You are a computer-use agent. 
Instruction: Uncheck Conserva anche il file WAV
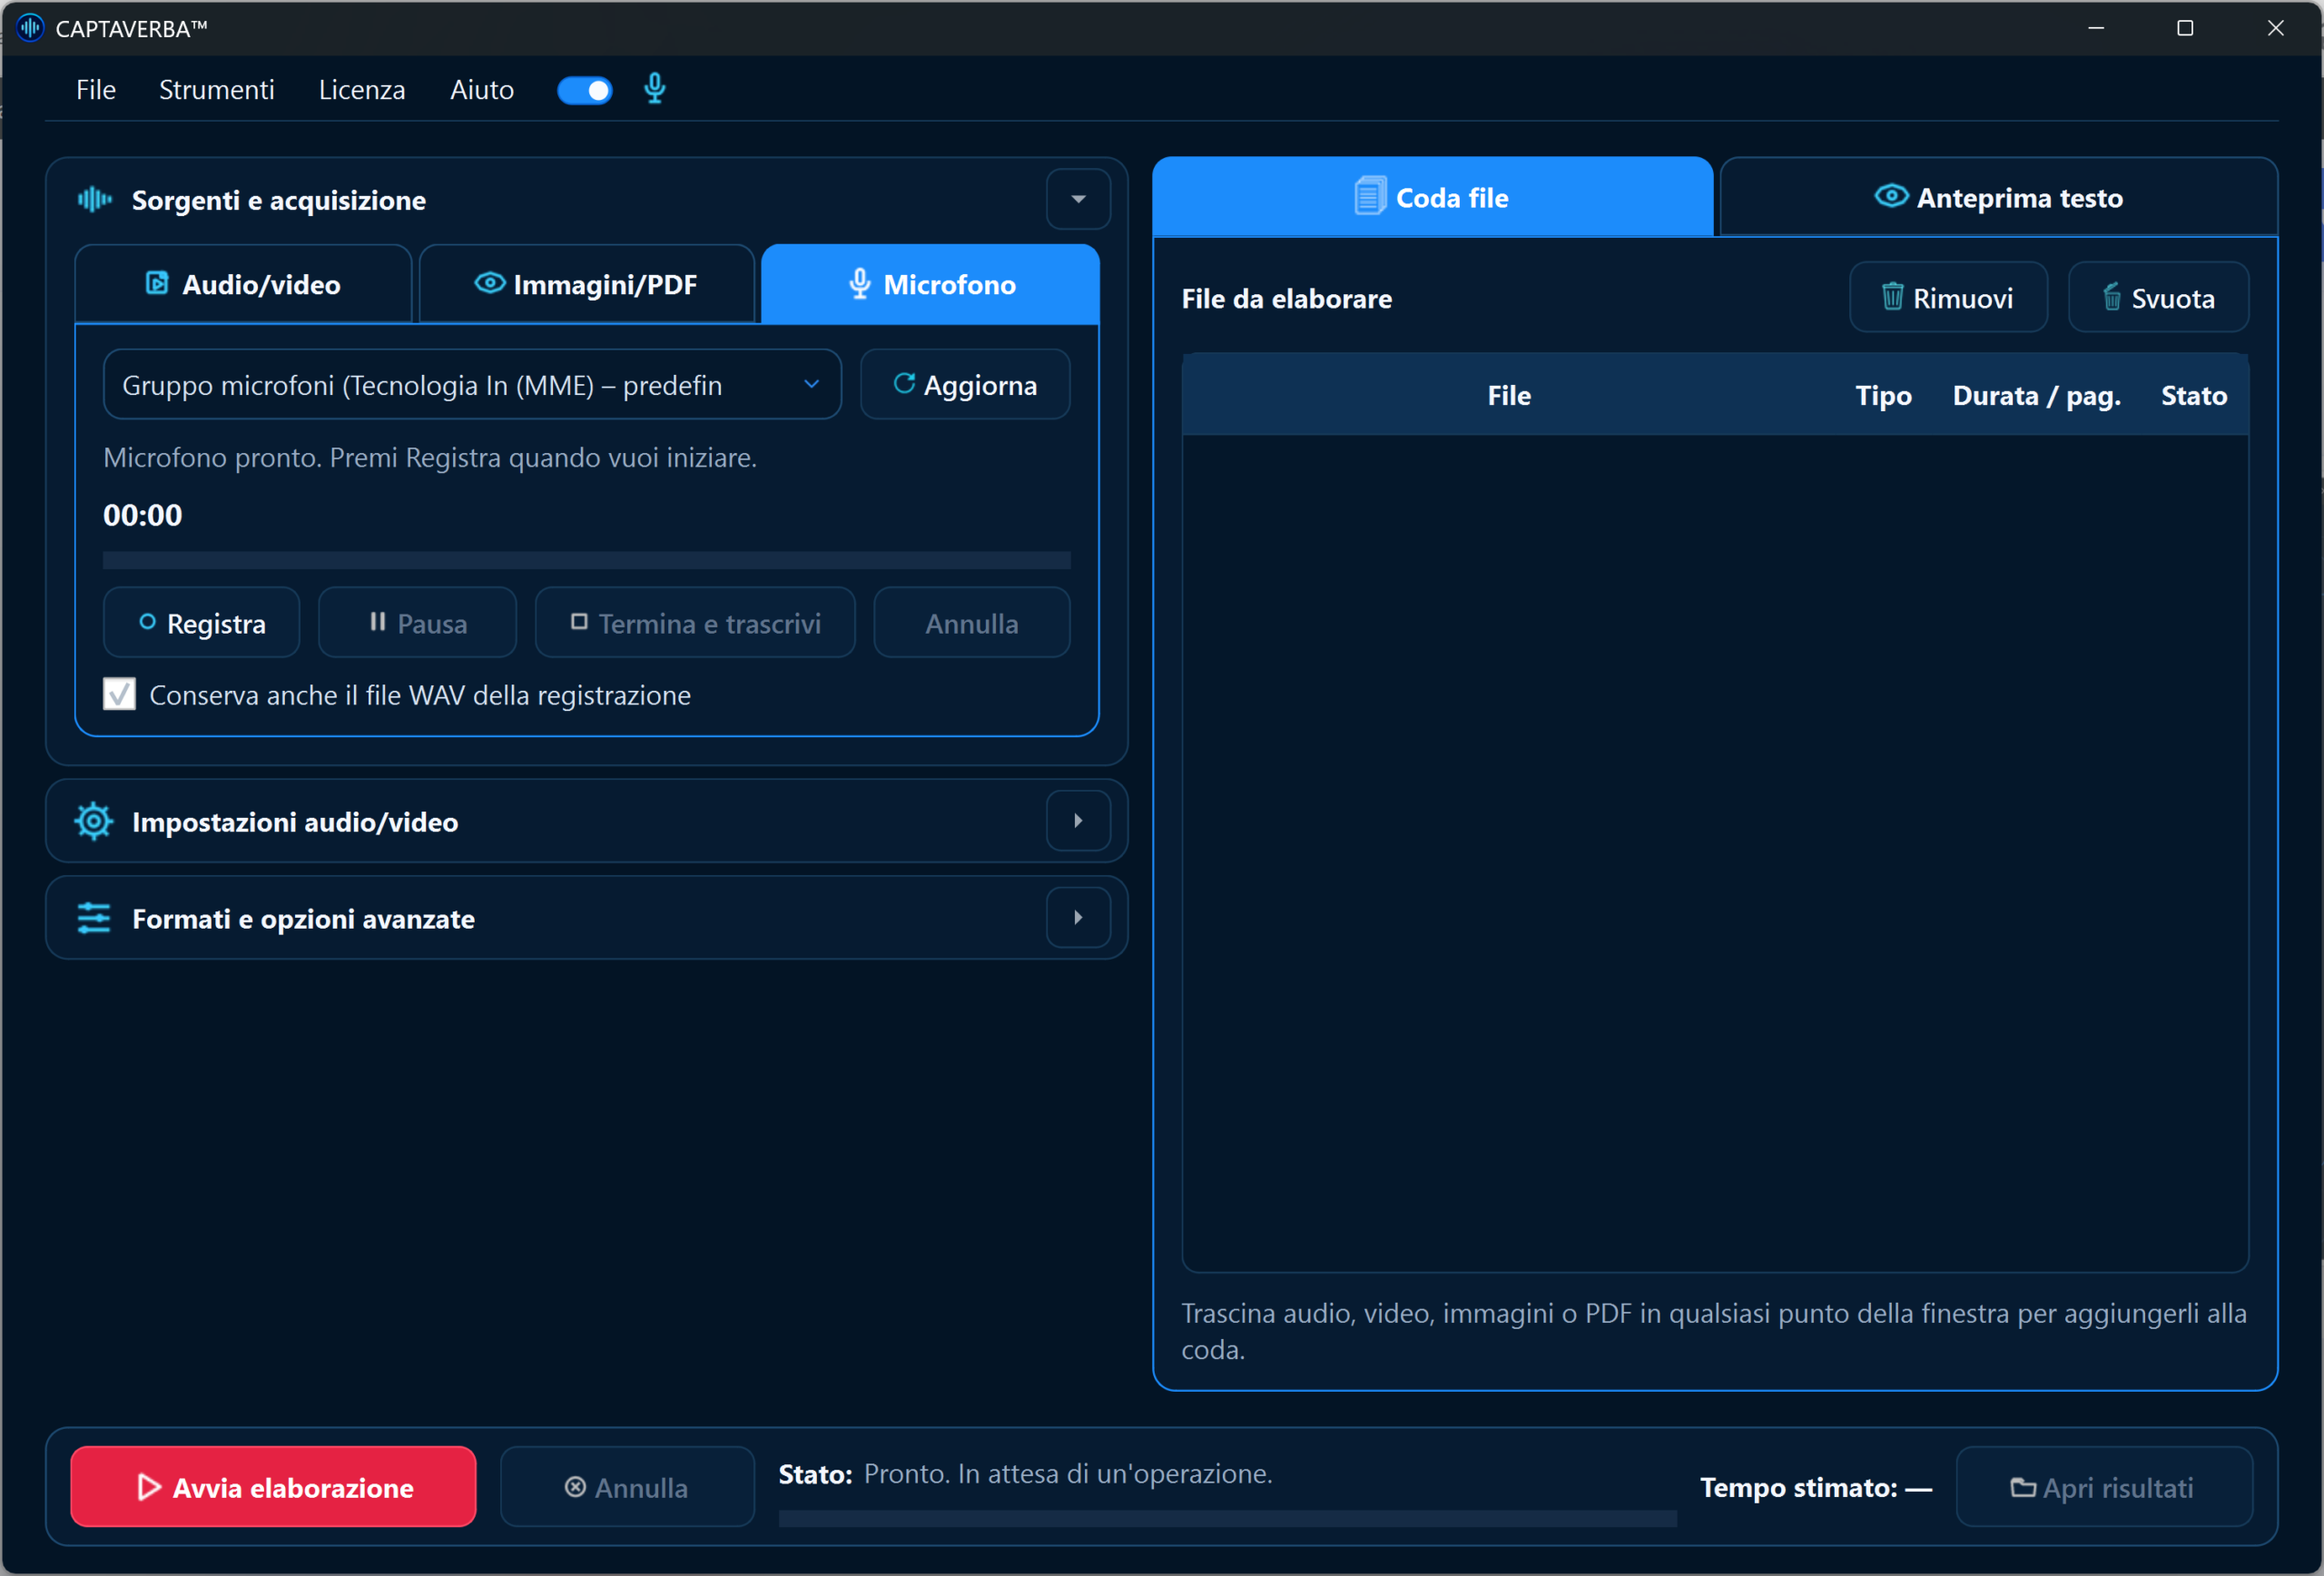(119, 694)
